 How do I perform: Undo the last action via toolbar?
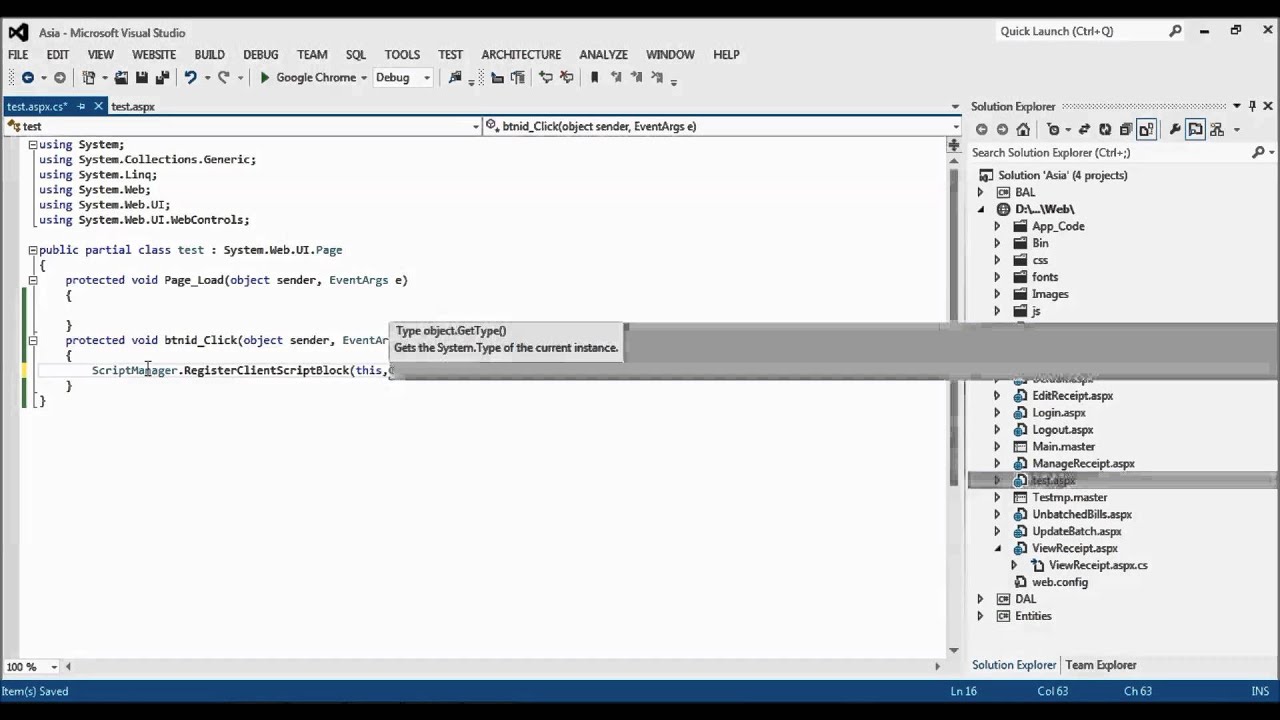tap(190, 78)
